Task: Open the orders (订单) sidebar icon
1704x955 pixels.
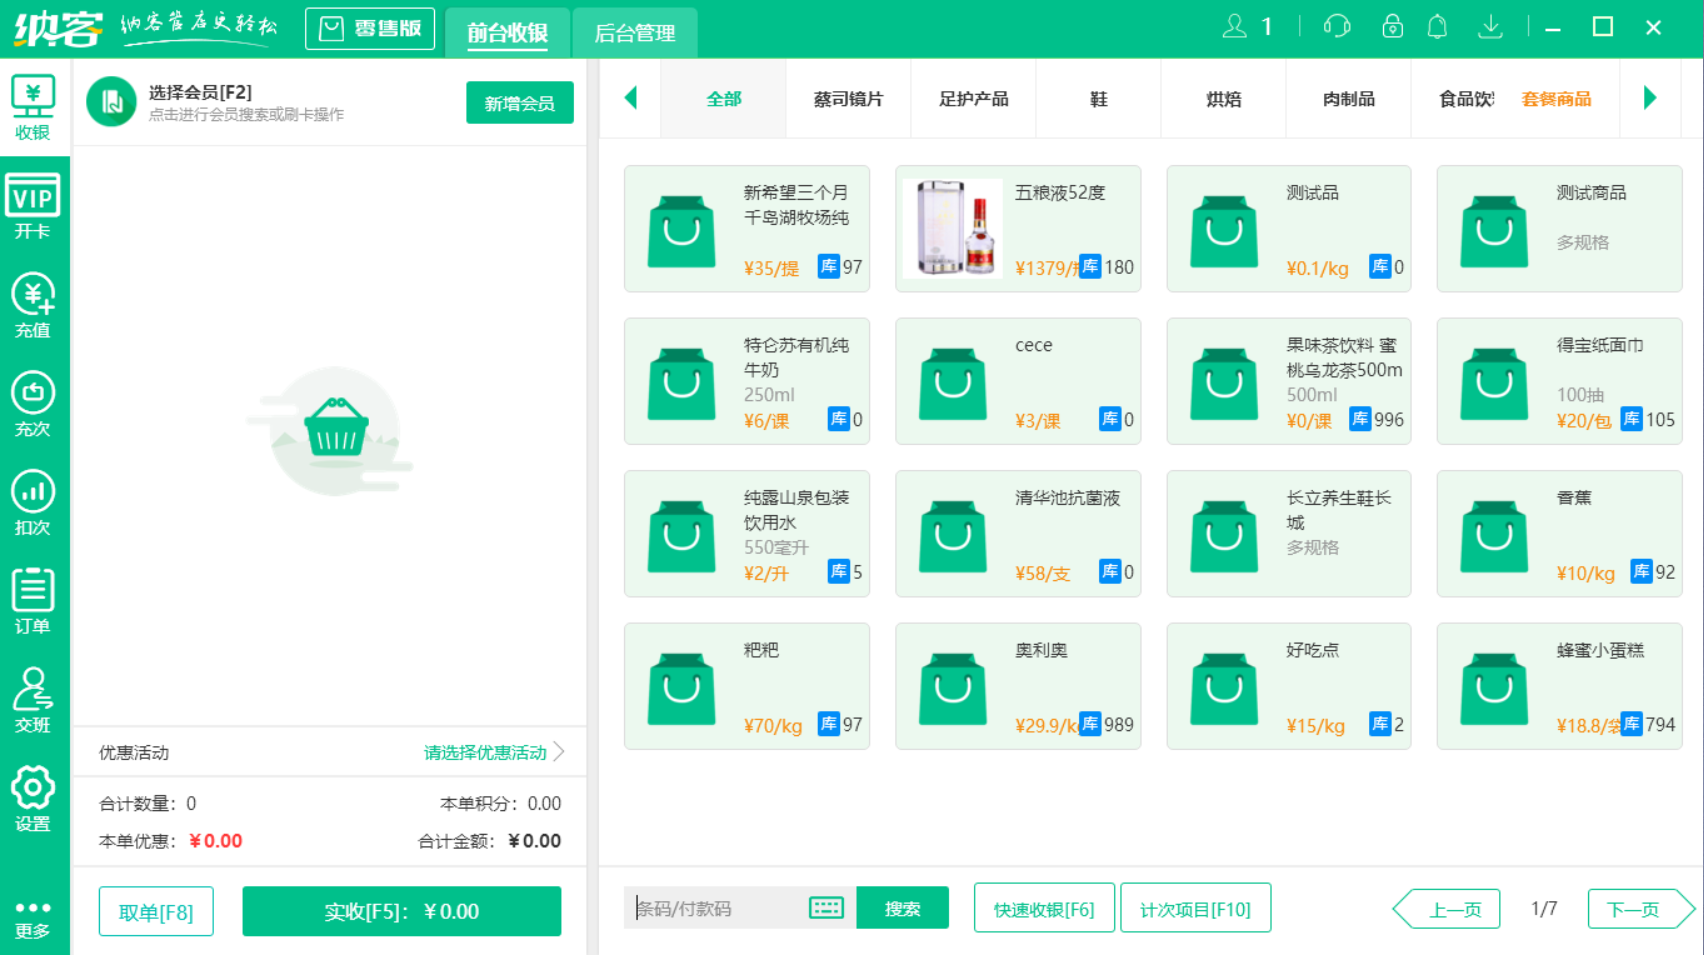Action: coord(33,601)
